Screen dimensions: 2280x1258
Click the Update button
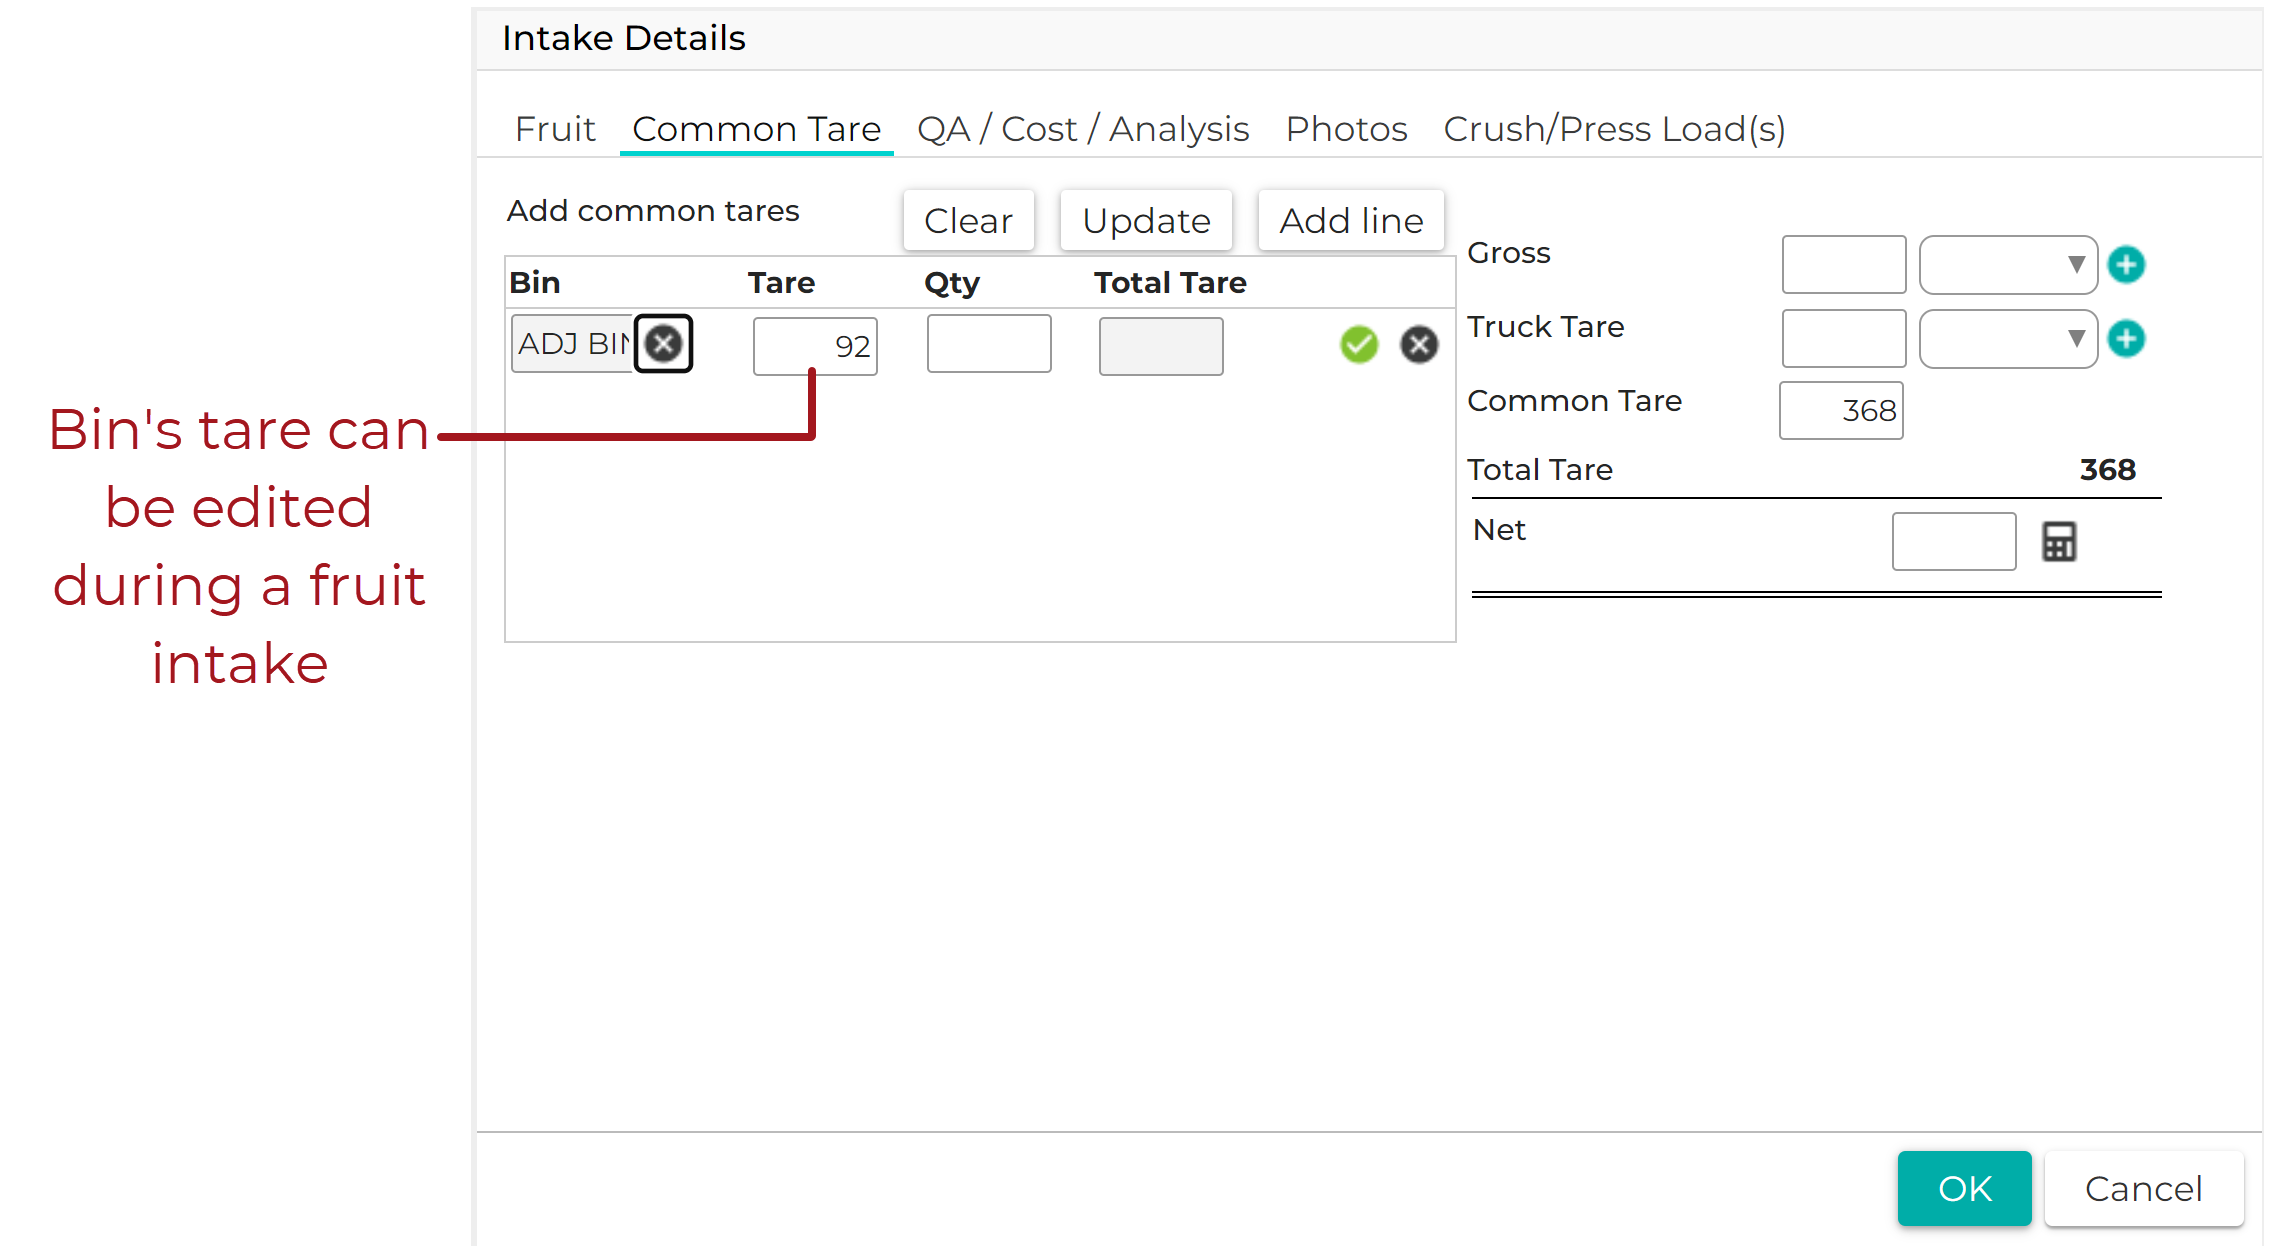pos(1146,220)
